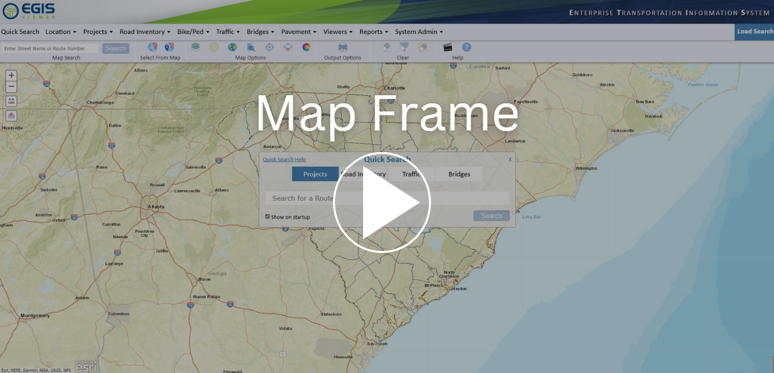Expand the Viewers dropdown menu
The height and width of the screenshot is (373, 774).
[x=338, y=32]
